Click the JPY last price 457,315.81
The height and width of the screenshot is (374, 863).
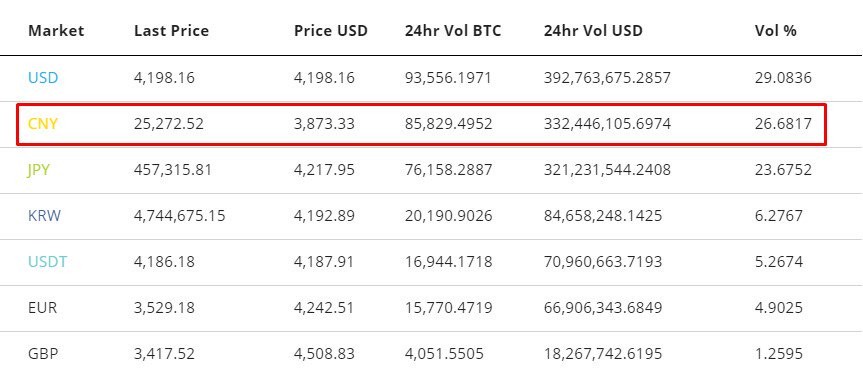click(x=172, y=170)
